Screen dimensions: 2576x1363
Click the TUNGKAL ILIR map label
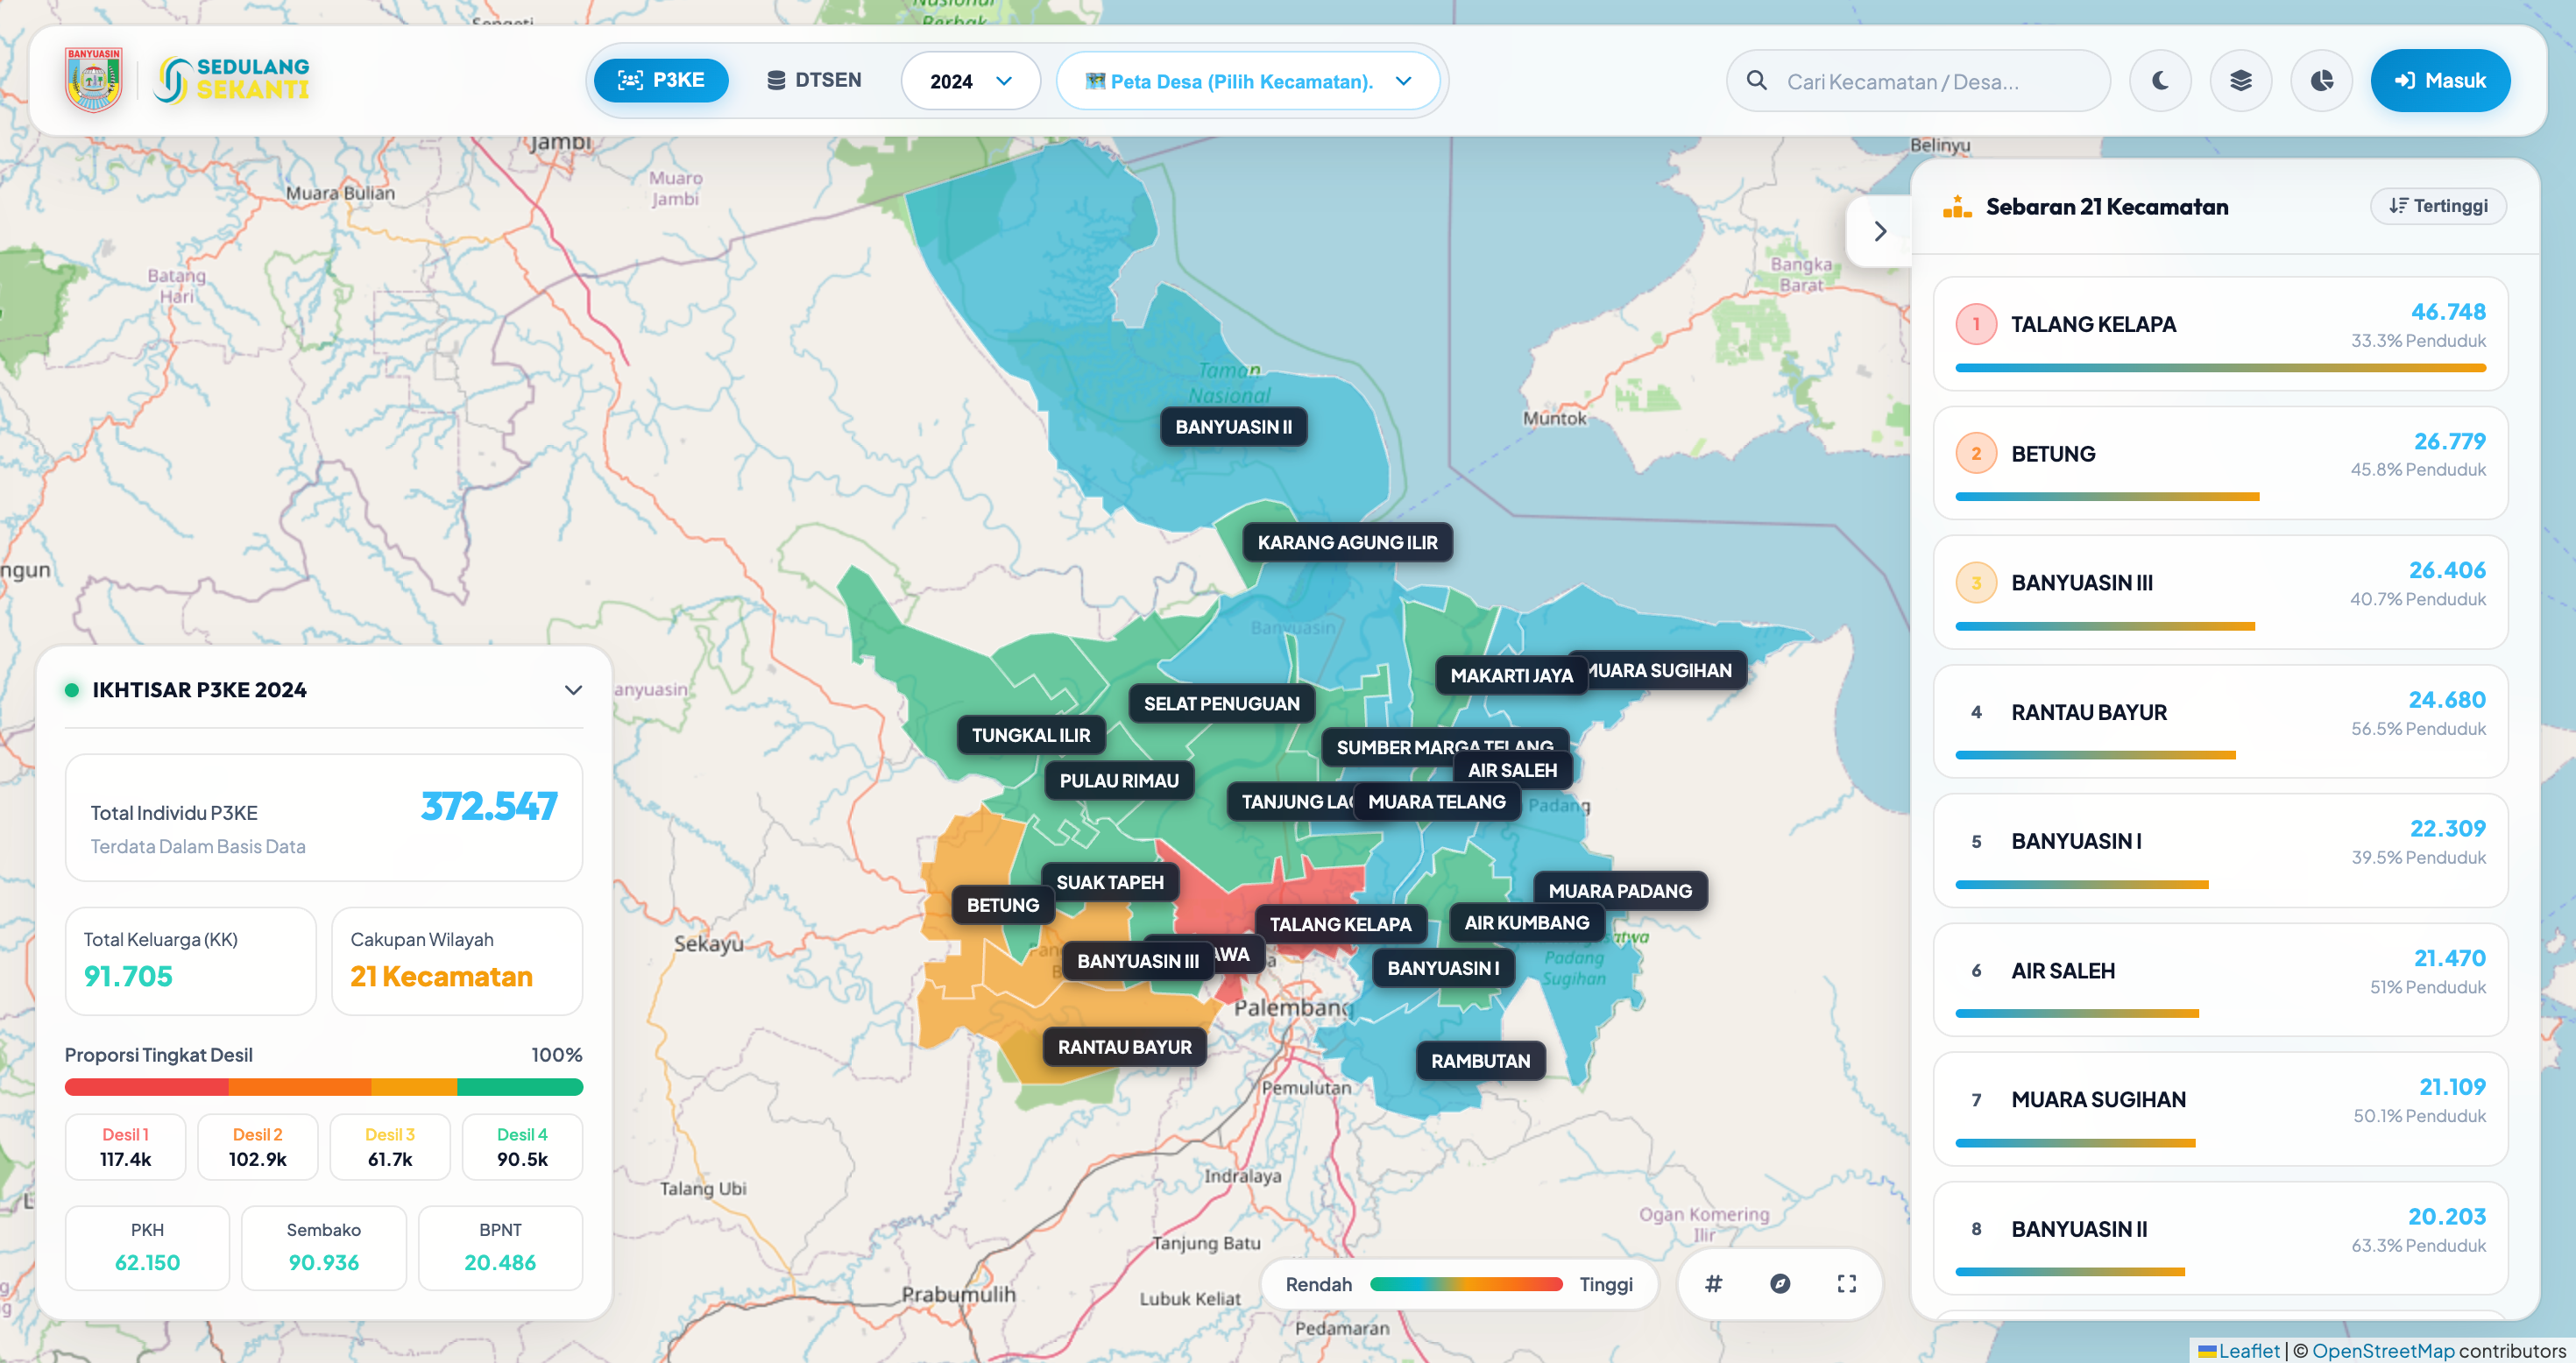pos(1031,735)
